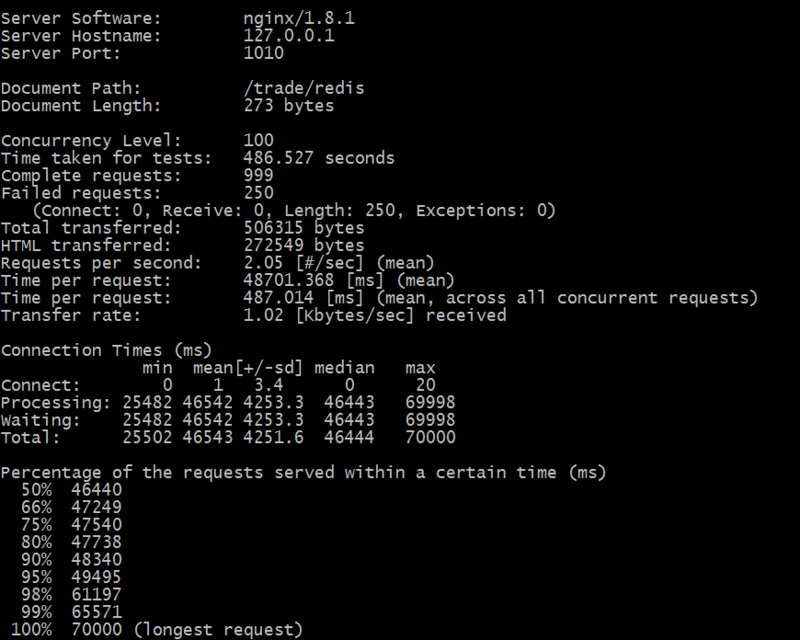The height and width of the screenshot is (640, 800).
Task: Click the 99% percentile value 65571
Action: (x=96, y=612)
